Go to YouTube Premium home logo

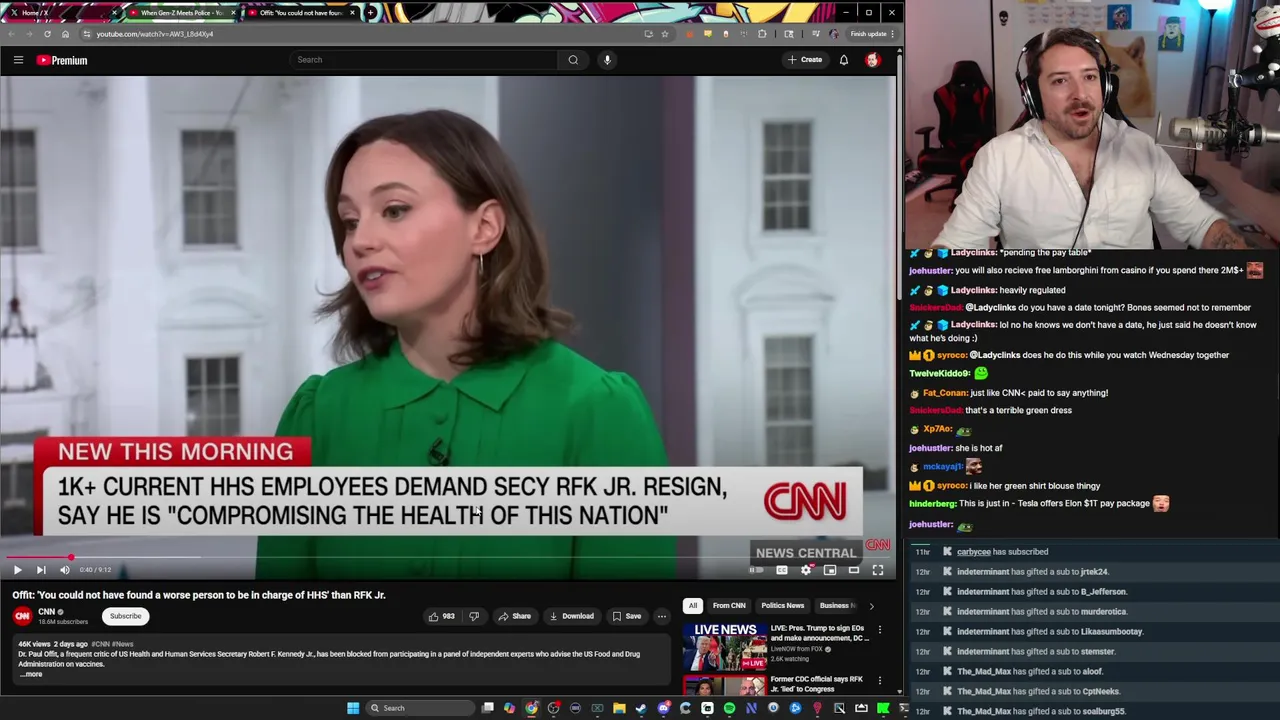[x=62, y=60]
